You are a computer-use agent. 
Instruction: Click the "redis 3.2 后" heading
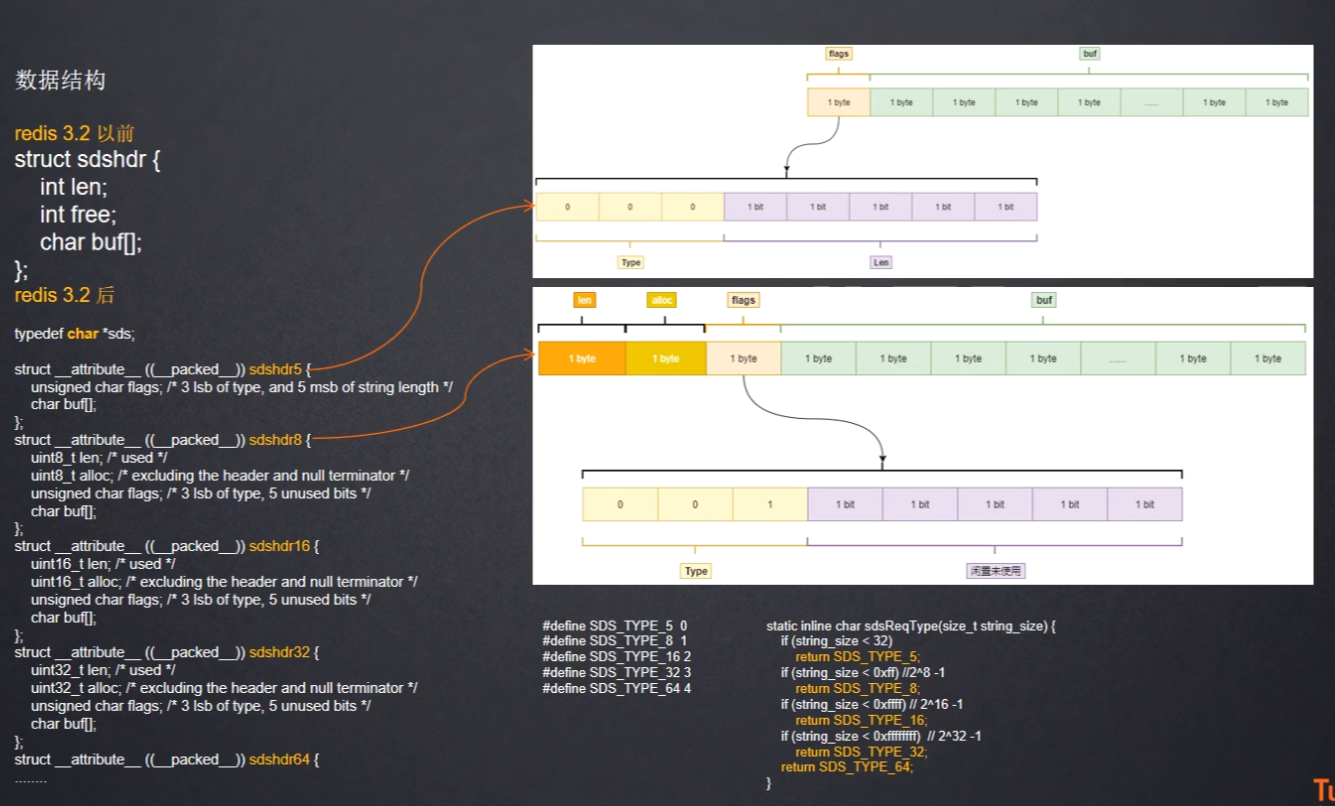click(x=64, y=296)
